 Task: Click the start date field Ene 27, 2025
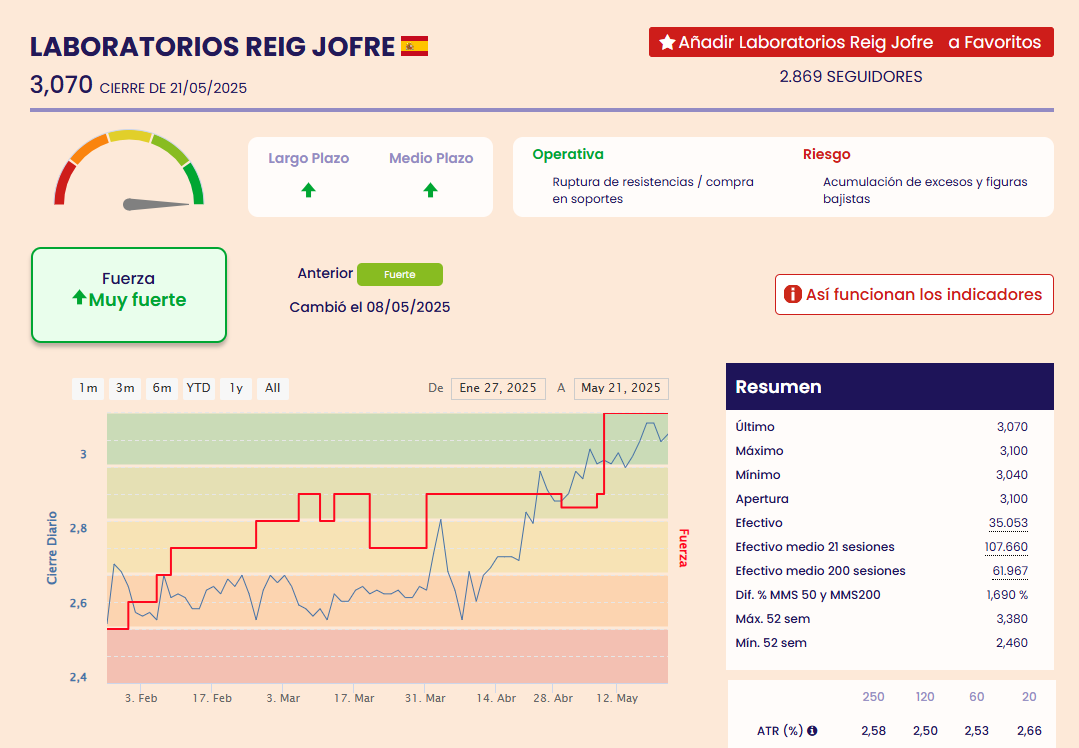tap(498, 388)
